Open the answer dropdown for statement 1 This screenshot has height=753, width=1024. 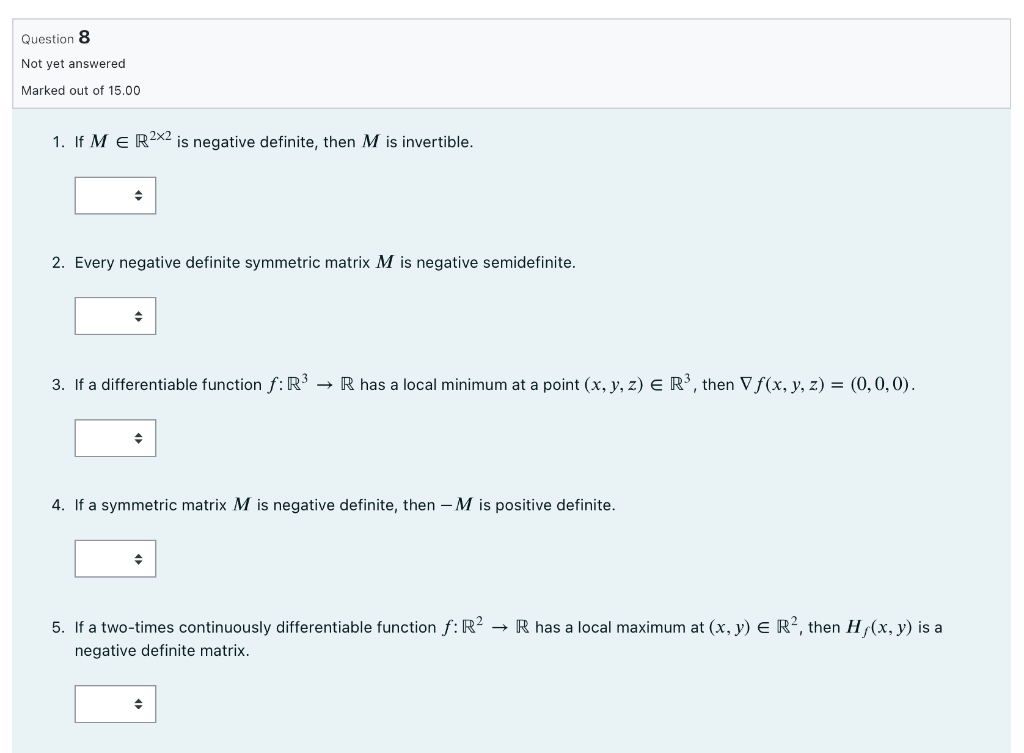click(x=114, y=195)
